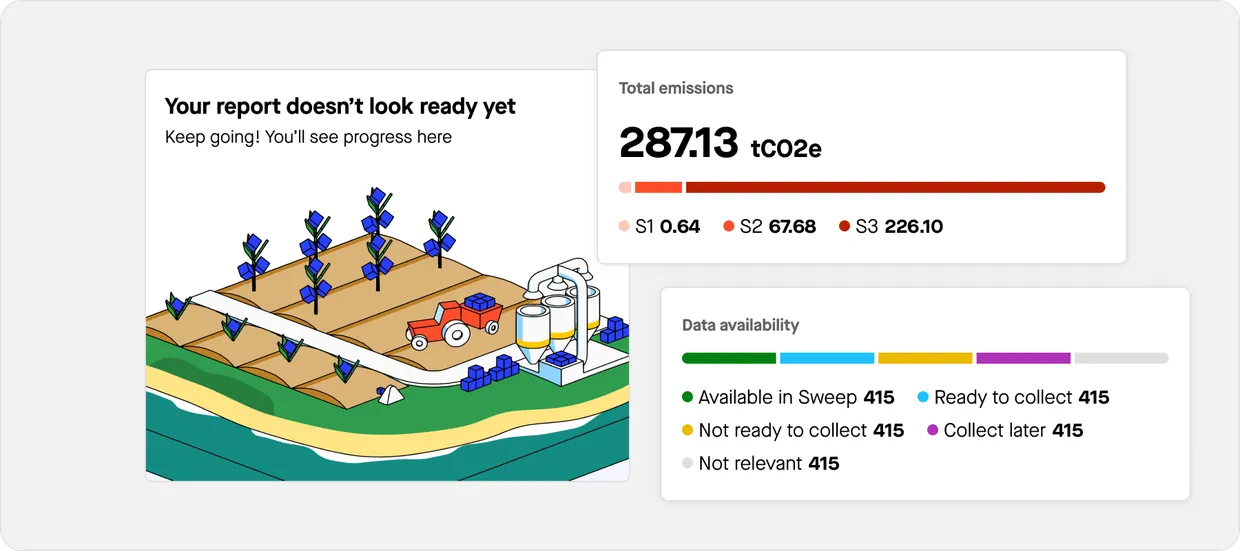The height and width of the screenshot is (551, 1240).
Task: Select the S3 dark red emissions bar segment
Action: tap(895, 187)
